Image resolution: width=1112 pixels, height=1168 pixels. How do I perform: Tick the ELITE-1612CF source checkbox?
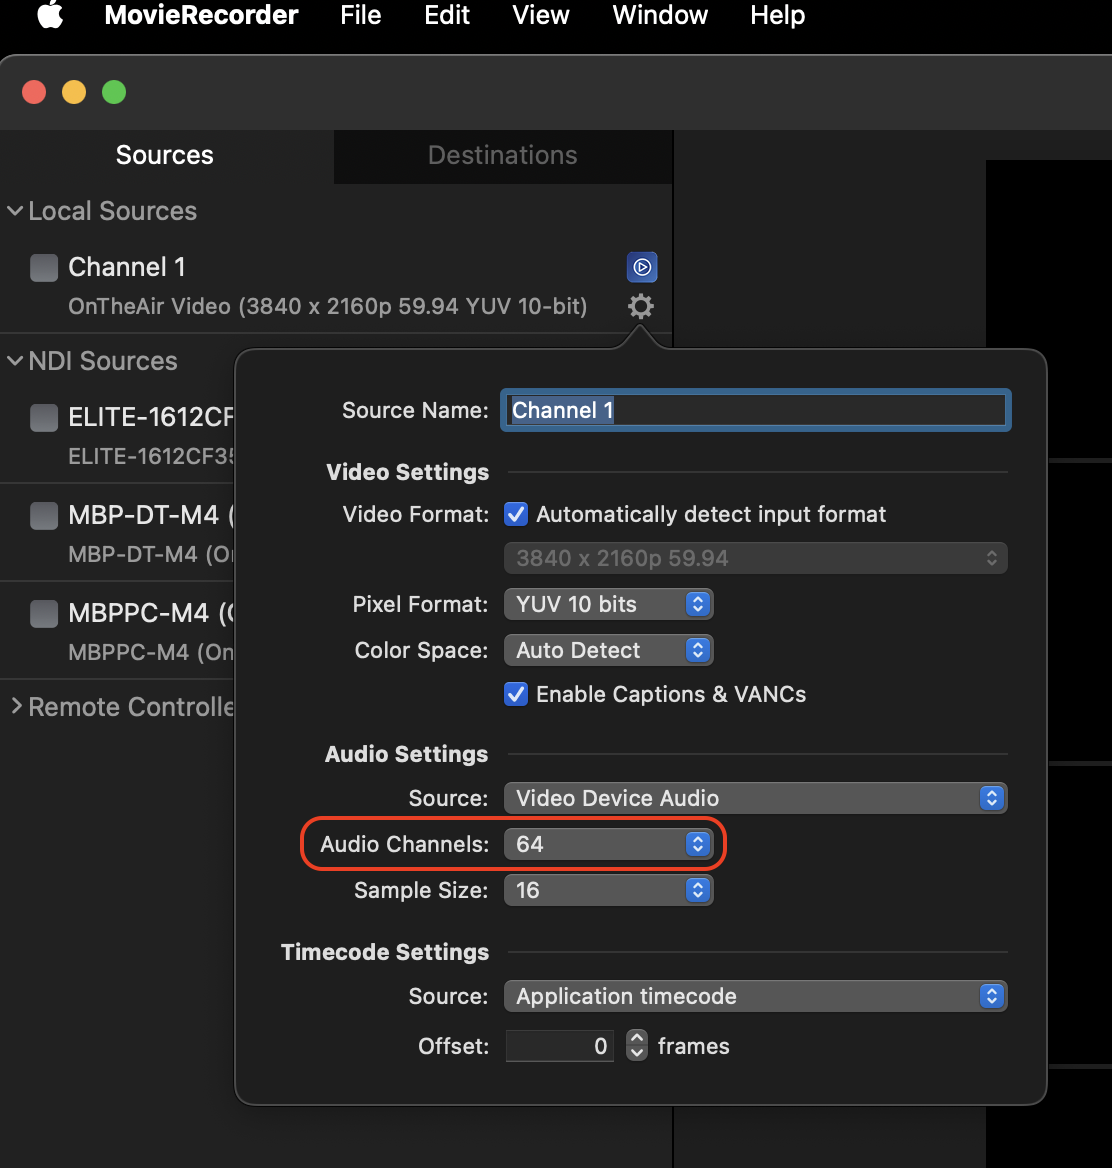click(44, 417)
